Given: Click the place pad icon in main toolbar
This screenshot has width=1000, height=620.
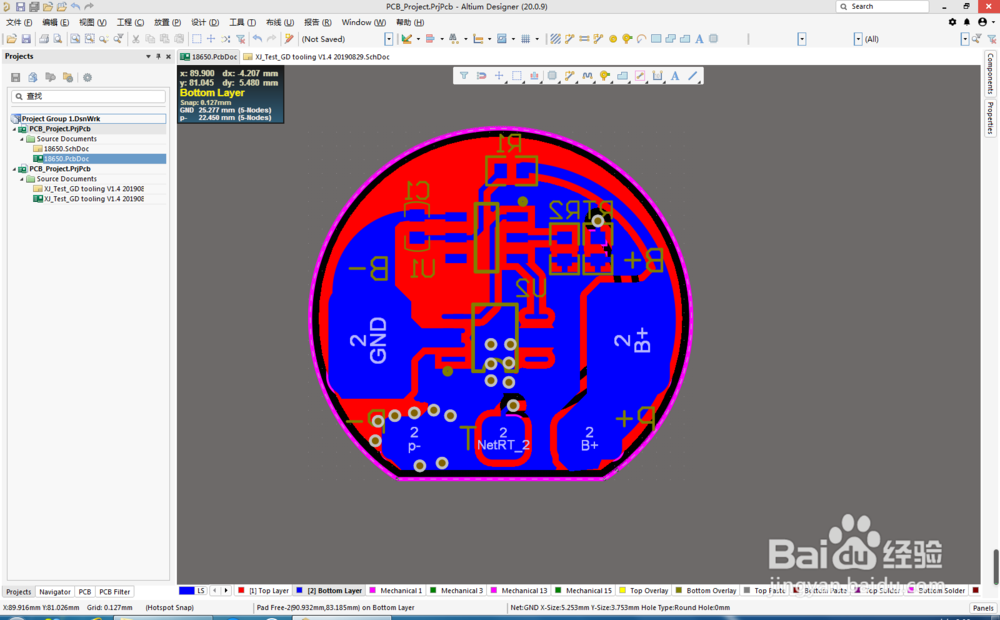Looking at the screenshot, I should coord(613,39).
